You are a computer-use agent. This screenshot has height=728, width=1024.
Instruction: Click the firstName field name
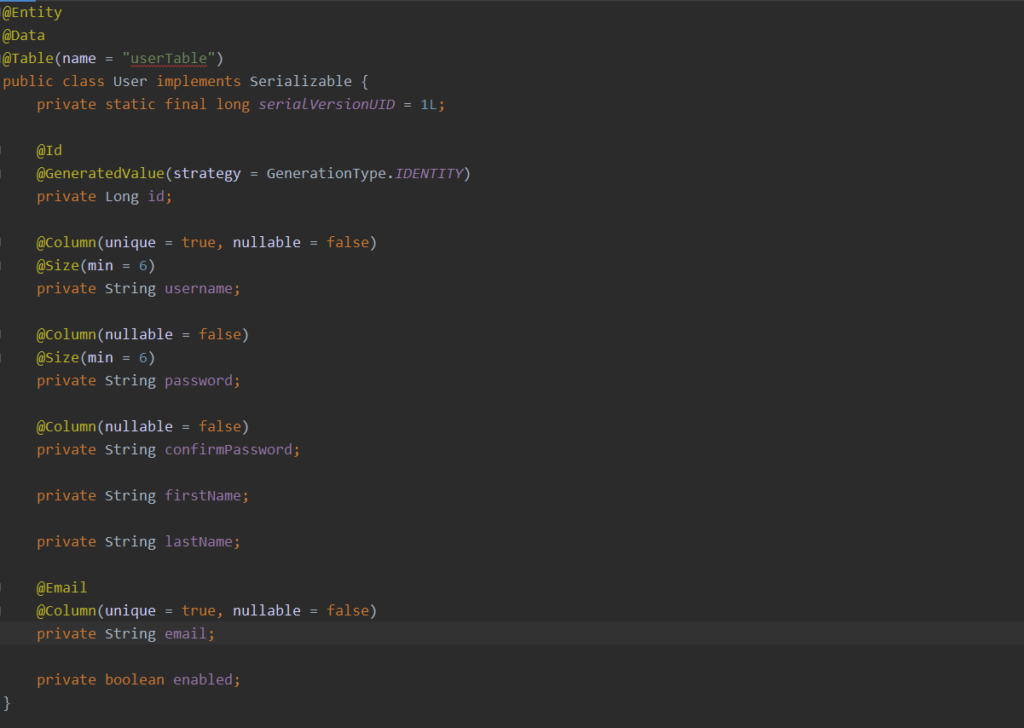tap(203, 495)
